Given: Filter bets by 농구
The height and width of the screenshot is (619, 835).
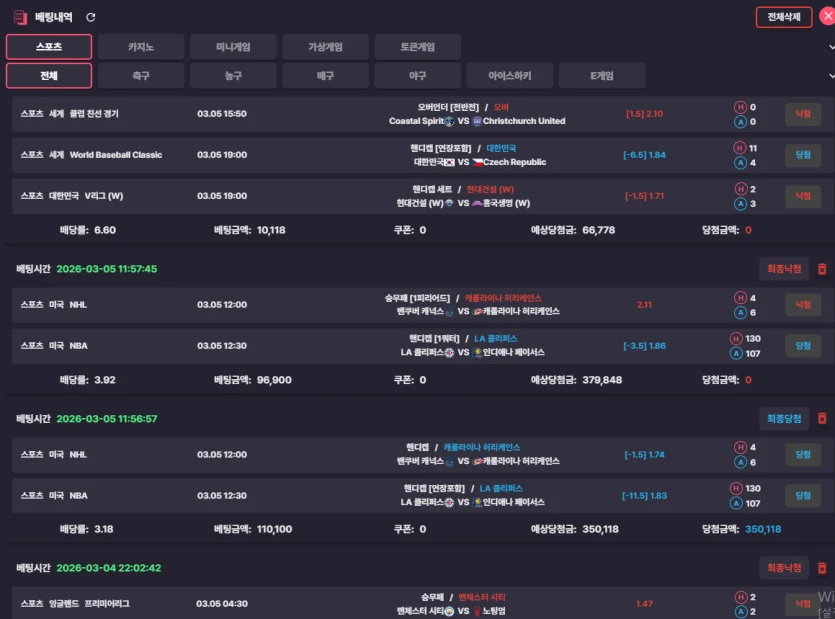Looking at the screenshot, I should pos(233,76).
